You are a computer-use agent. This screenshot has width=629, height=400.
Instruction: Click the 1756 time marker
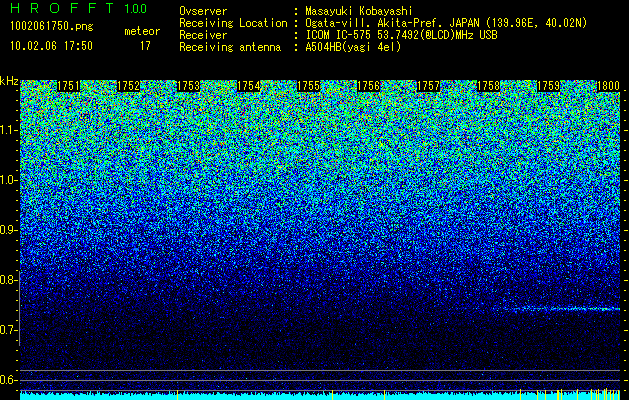coord(368,86)
